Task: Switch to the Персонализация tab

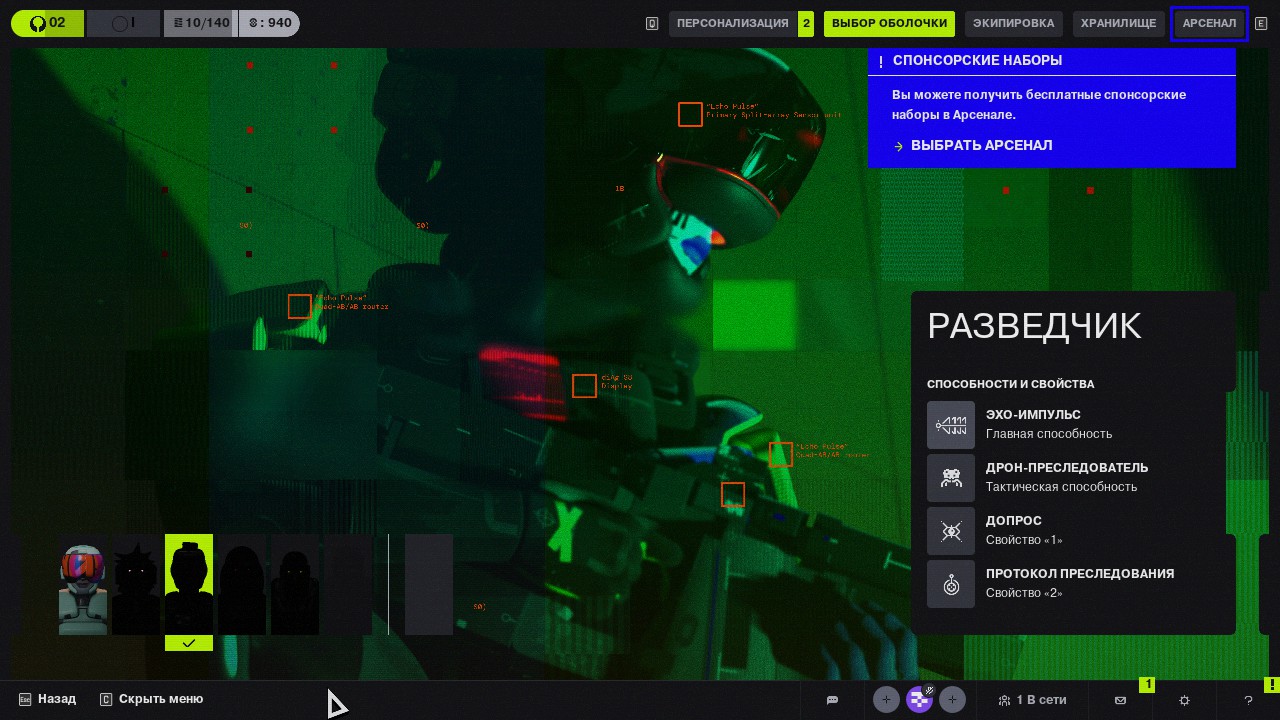Action: click(732, 23)
